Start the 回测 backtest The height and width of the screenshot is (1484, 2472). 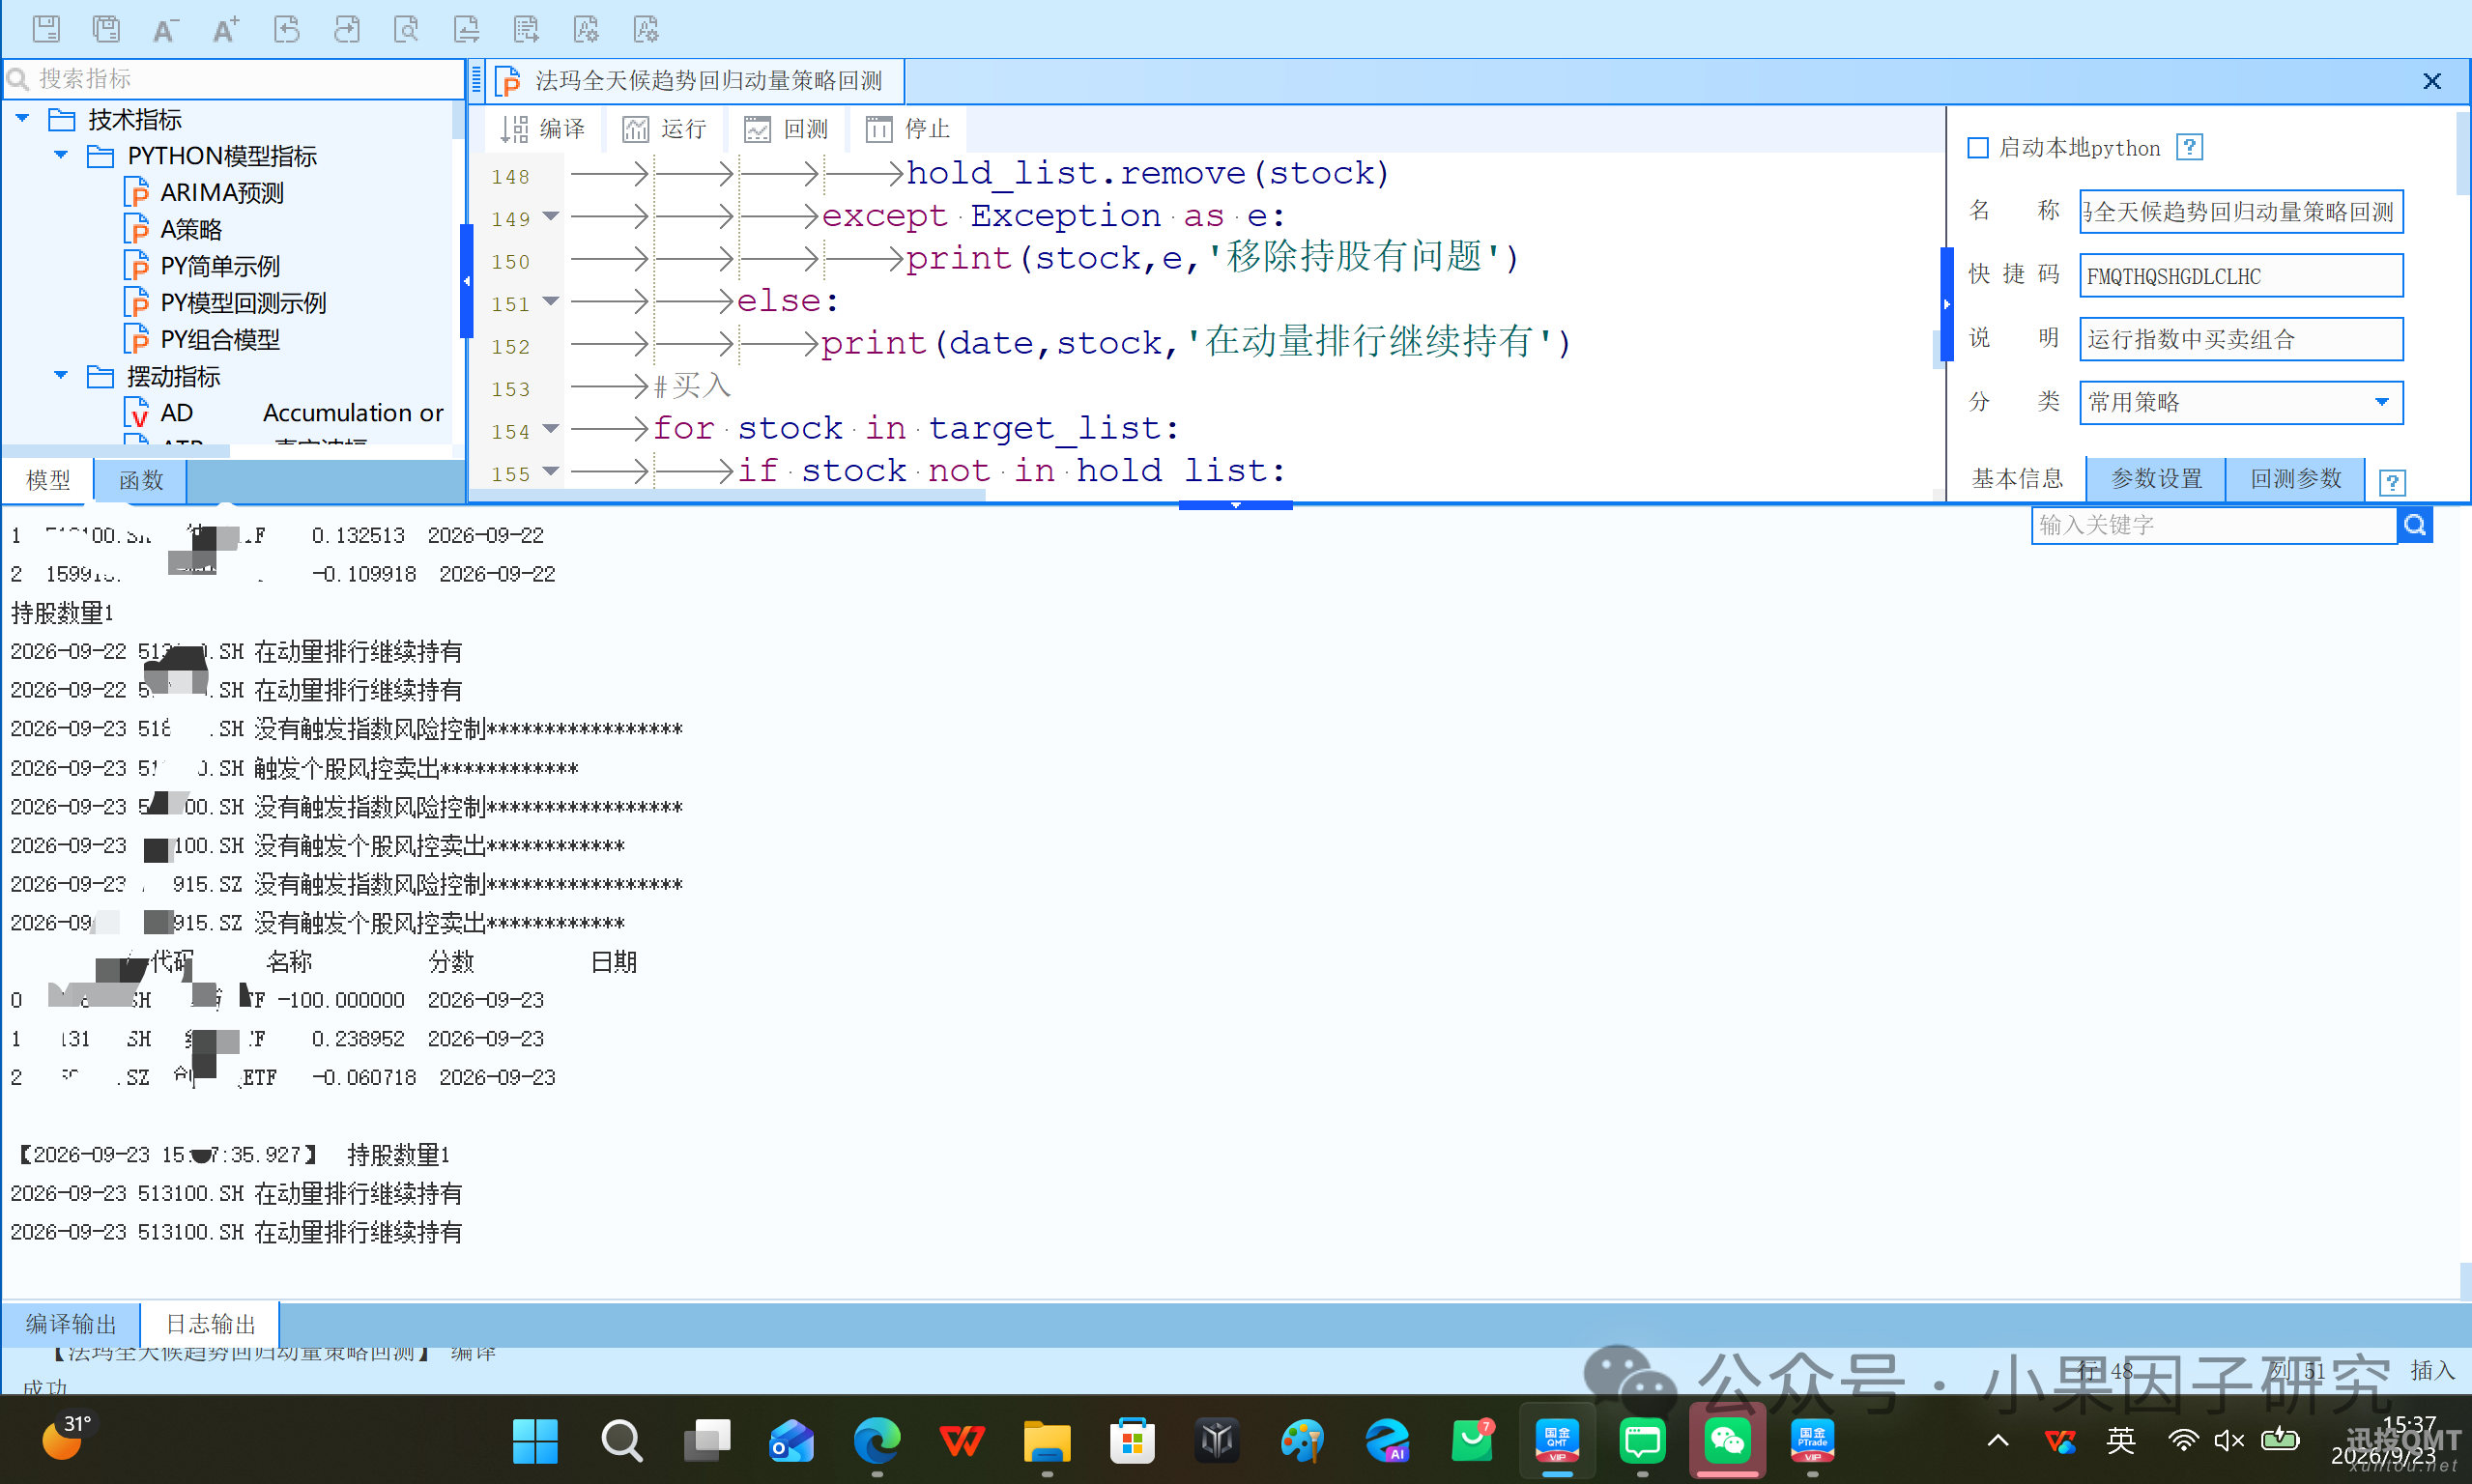(x=786, y=129)
